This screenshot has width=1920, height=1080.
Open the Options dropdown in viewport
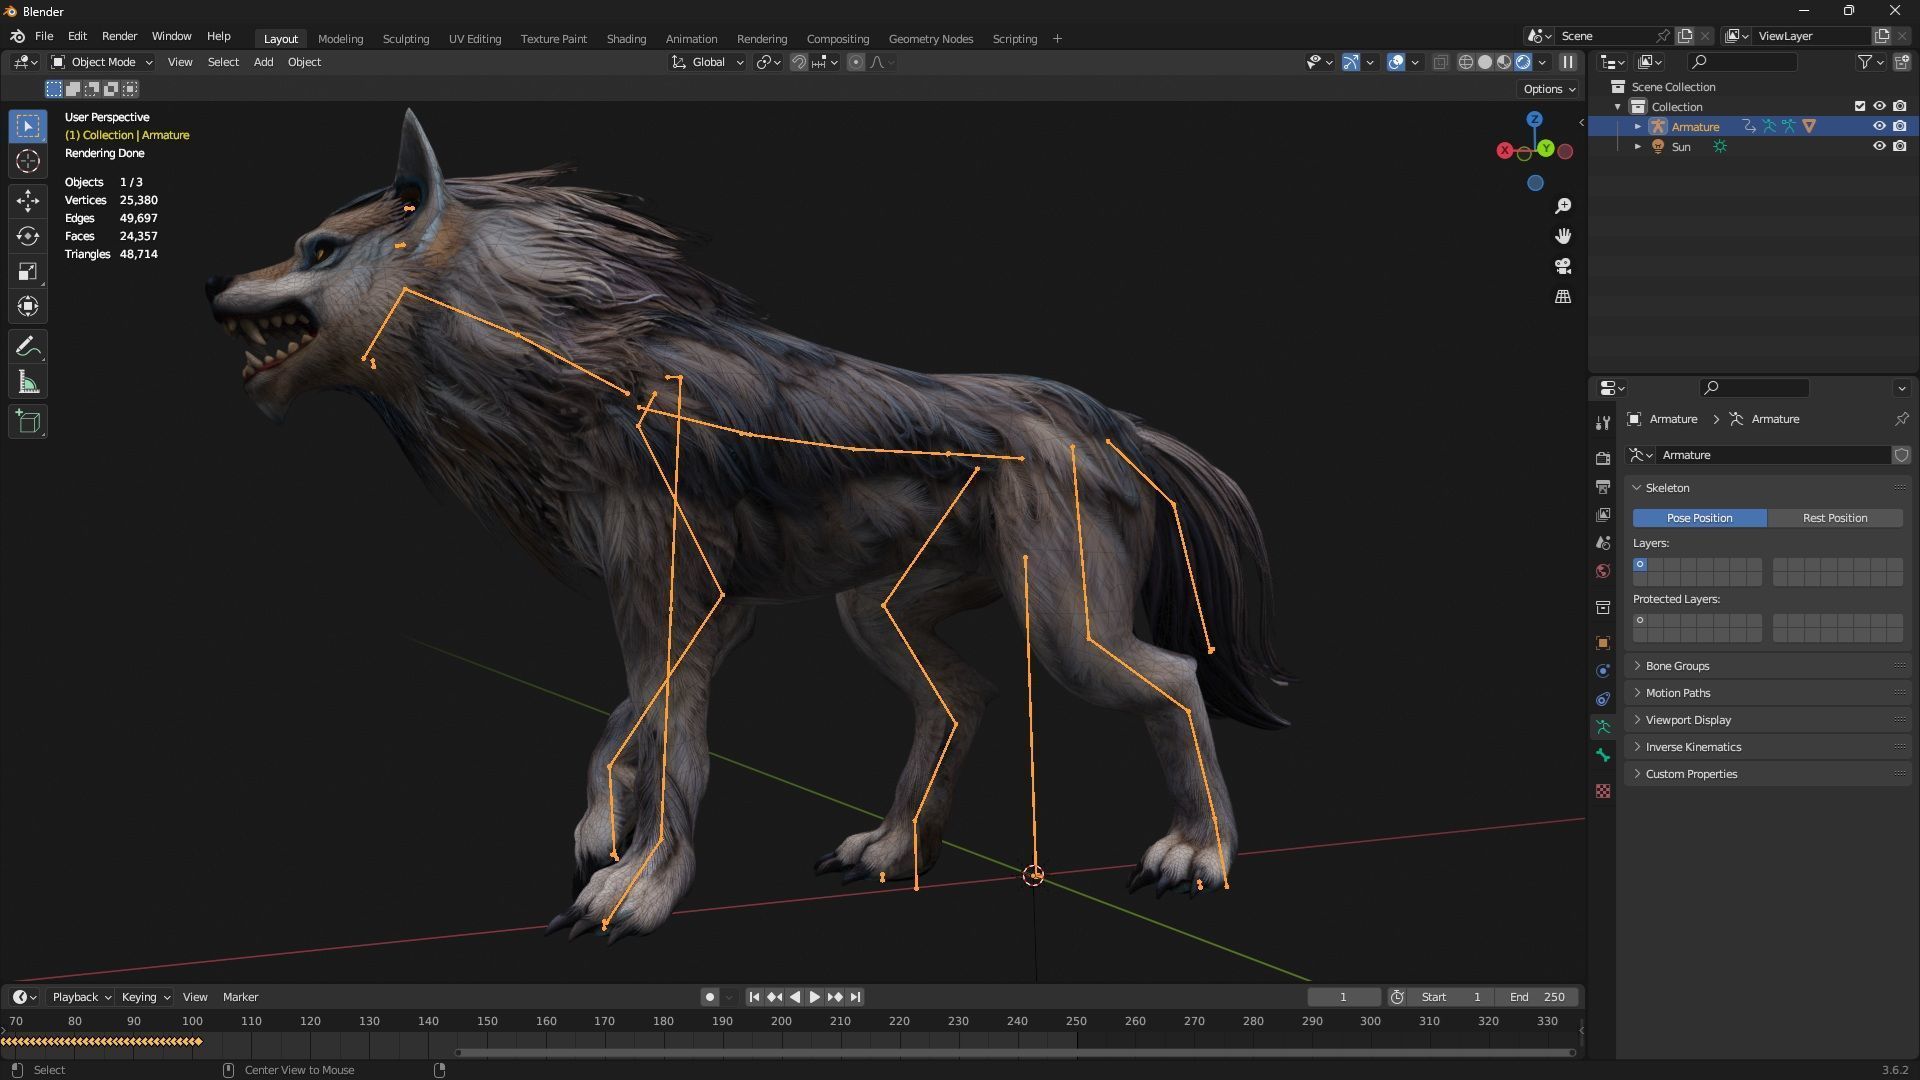(x=1548, y=89)
